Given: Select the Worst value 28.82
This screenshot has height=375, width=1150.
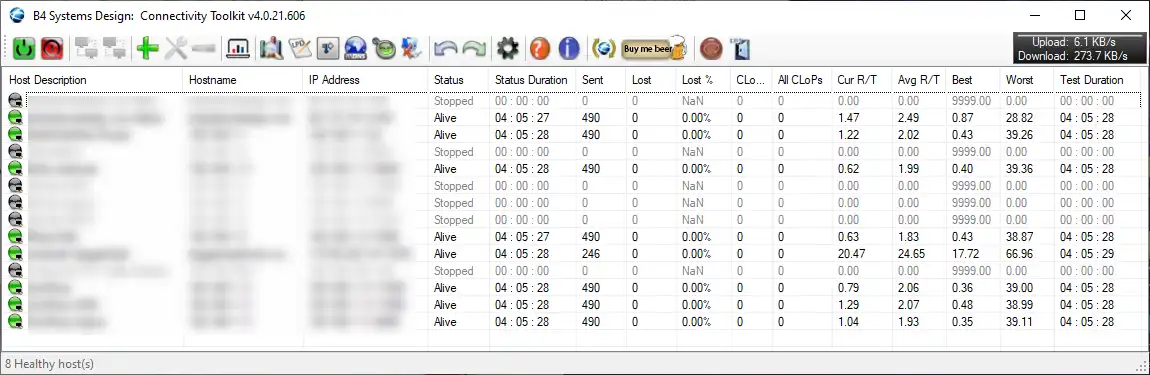Looking at the screenshot, I should (1019, 118).
